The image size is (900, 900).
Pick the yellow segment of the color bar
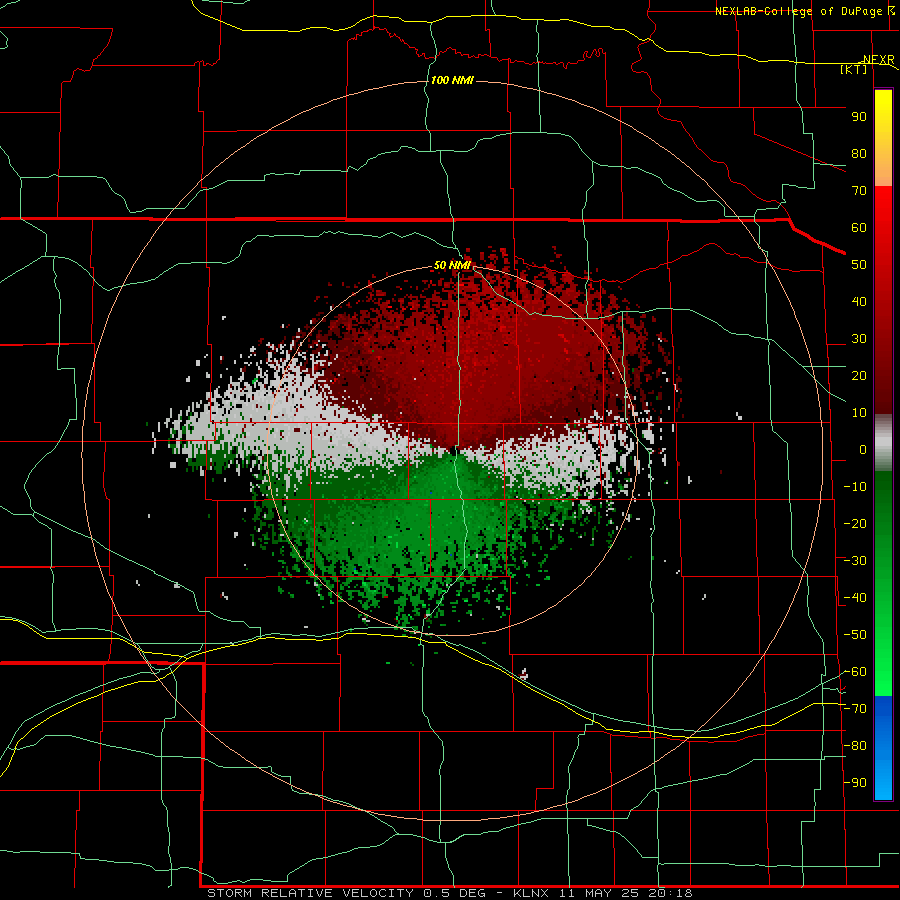(x=883, y=138)
